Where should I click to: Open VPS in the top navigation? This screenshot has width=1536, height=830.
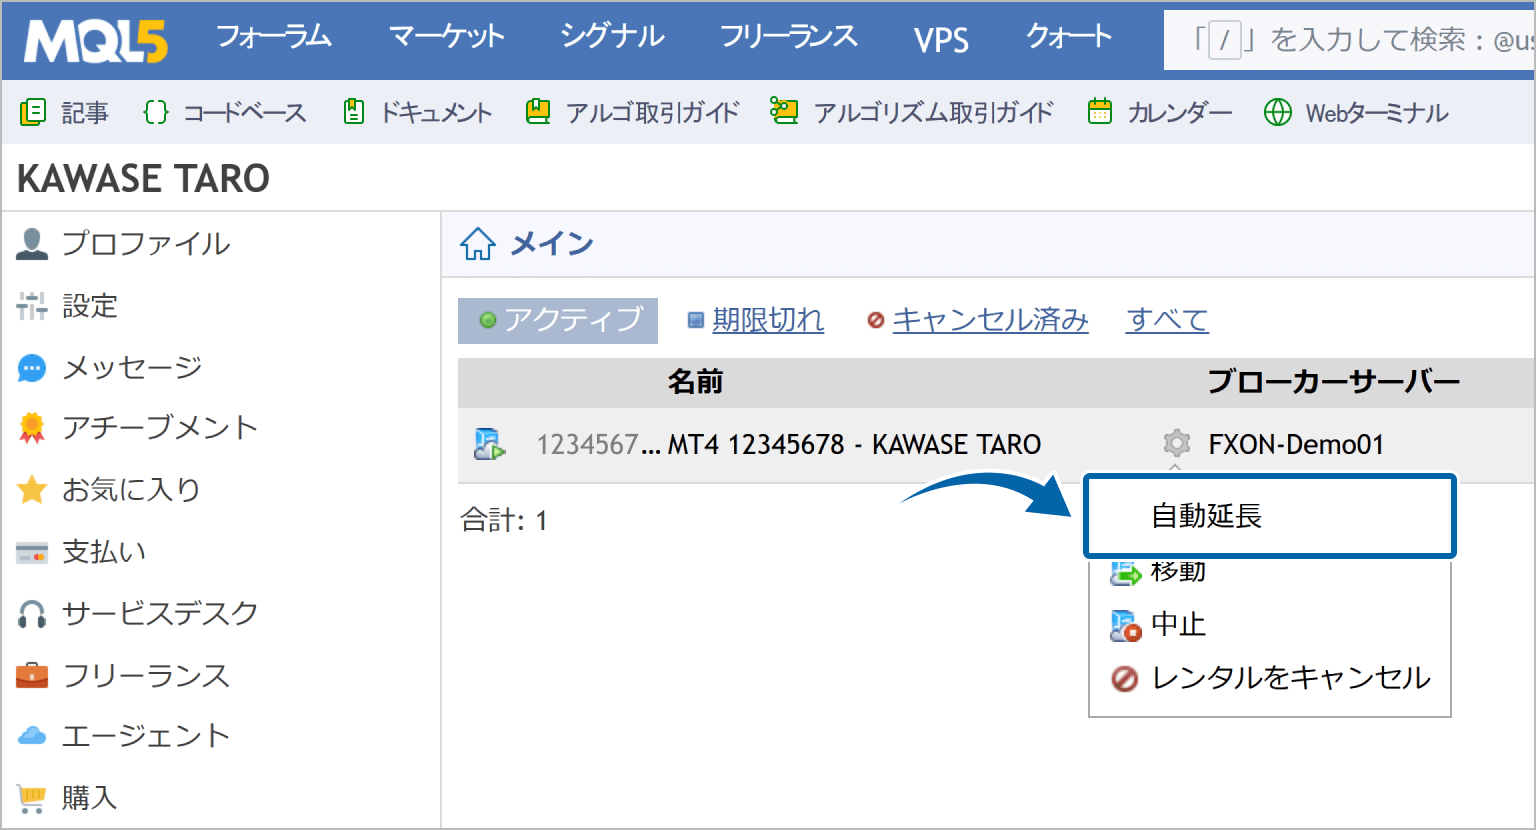[x=941, y=39]
